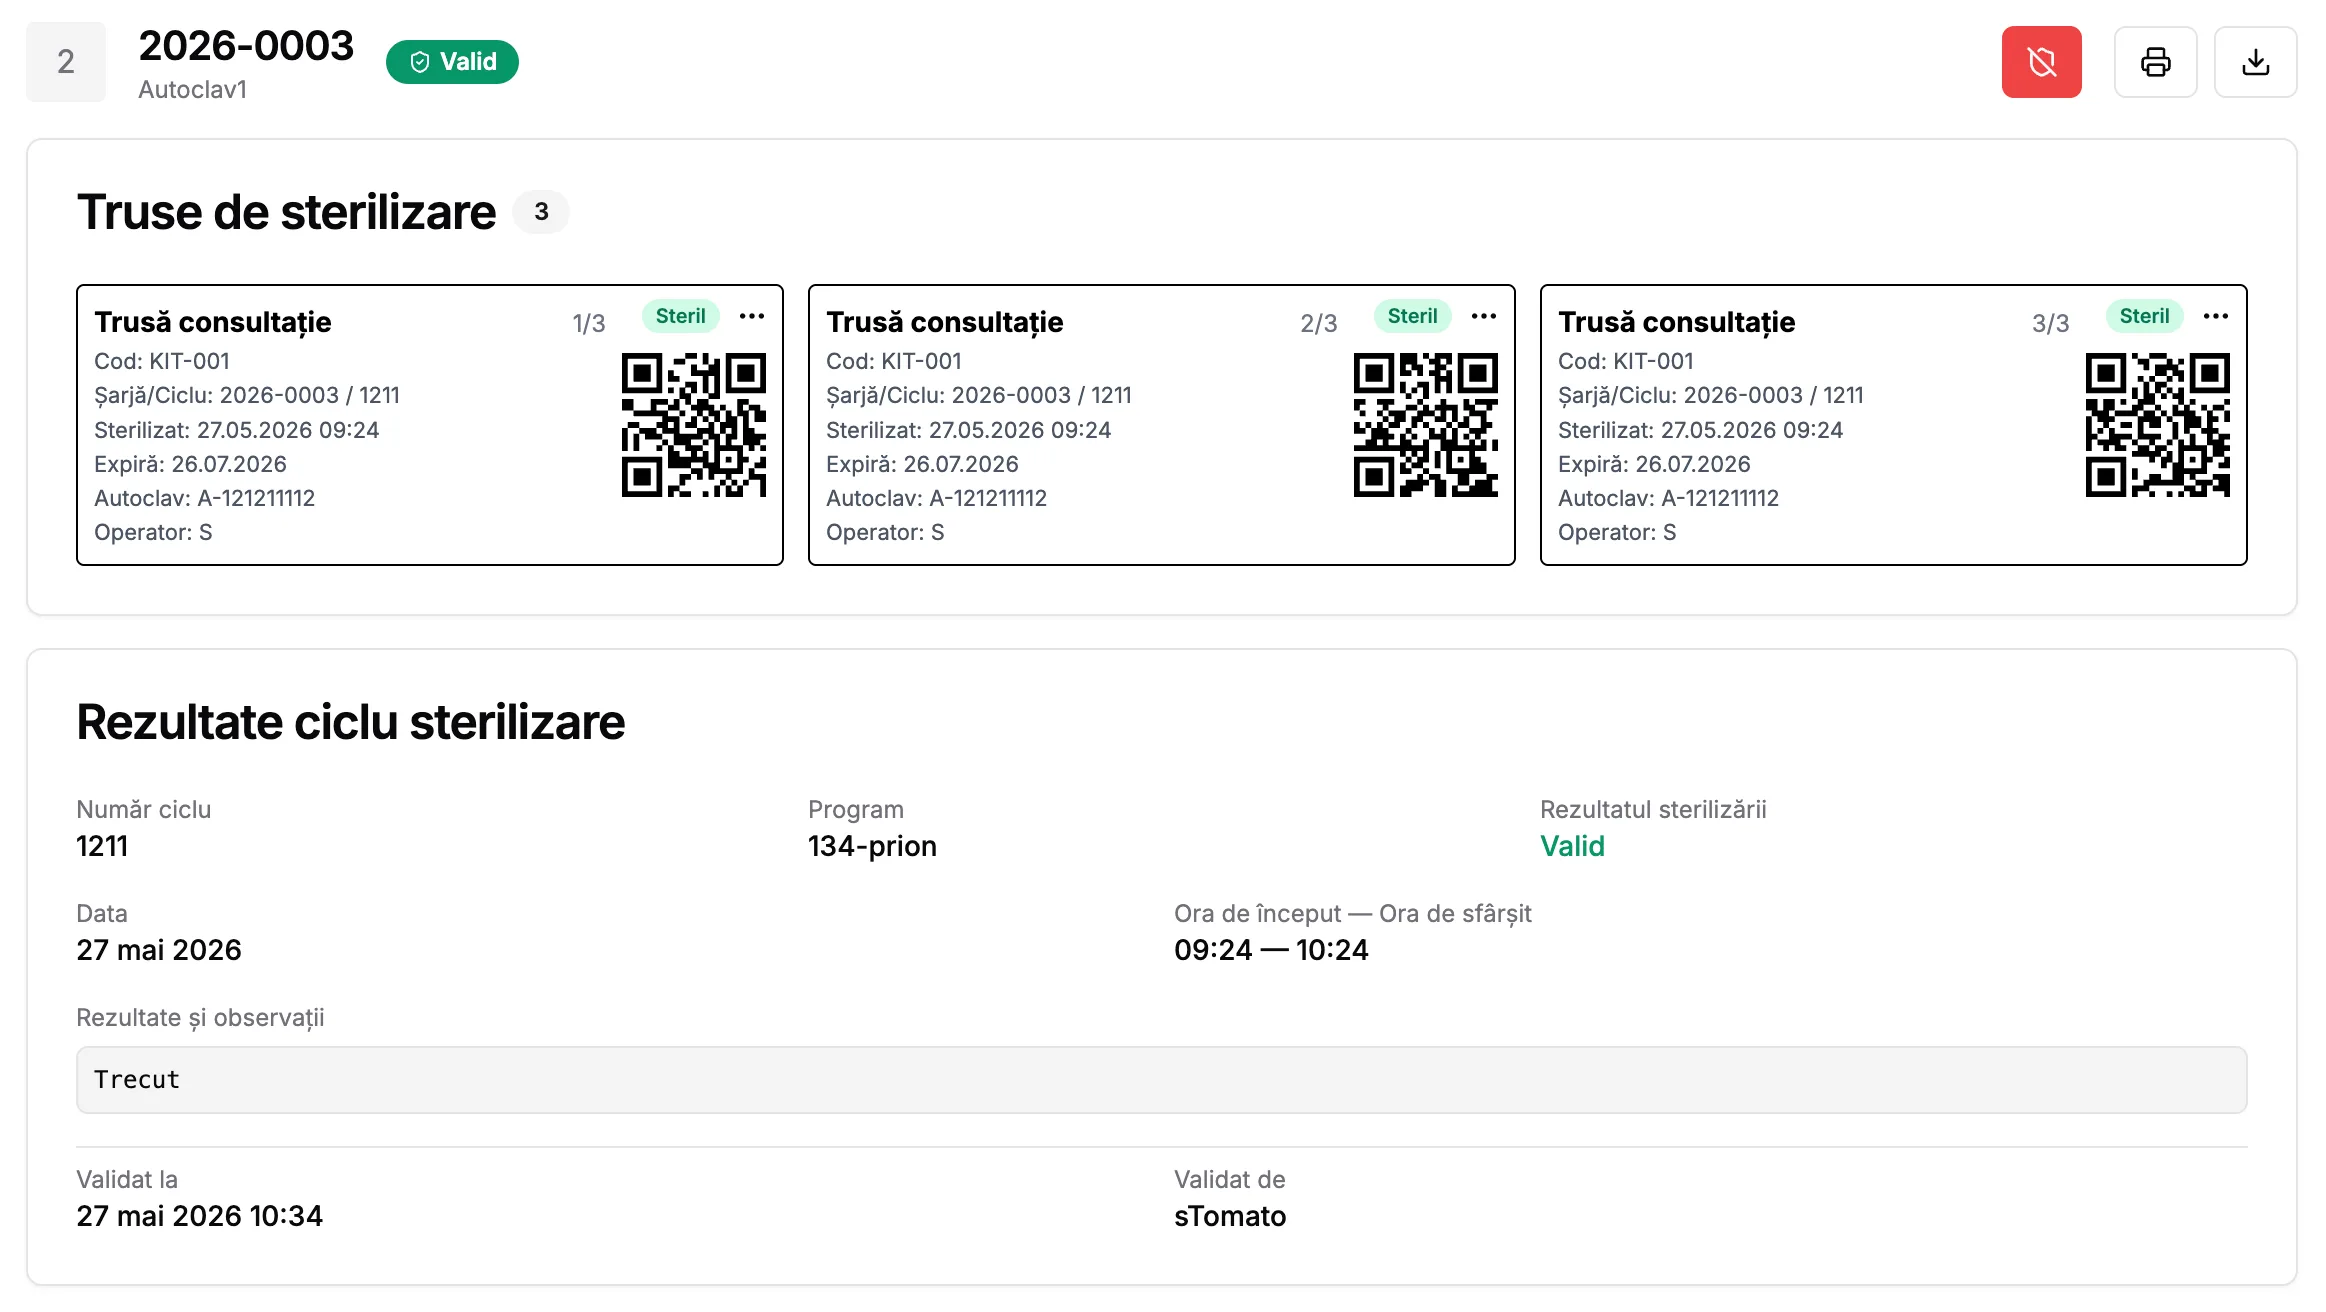The height and width of the screenshot is (1312, 2326).
Task: Click Operator: S on card 3/3
Action: (x=1617, y=532)
